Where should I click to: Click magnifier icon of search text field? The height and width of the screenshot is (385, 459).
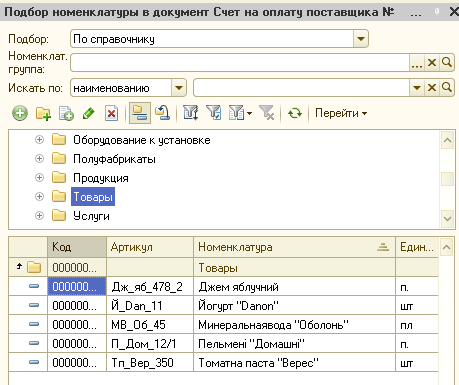click(x=447, y=88)
